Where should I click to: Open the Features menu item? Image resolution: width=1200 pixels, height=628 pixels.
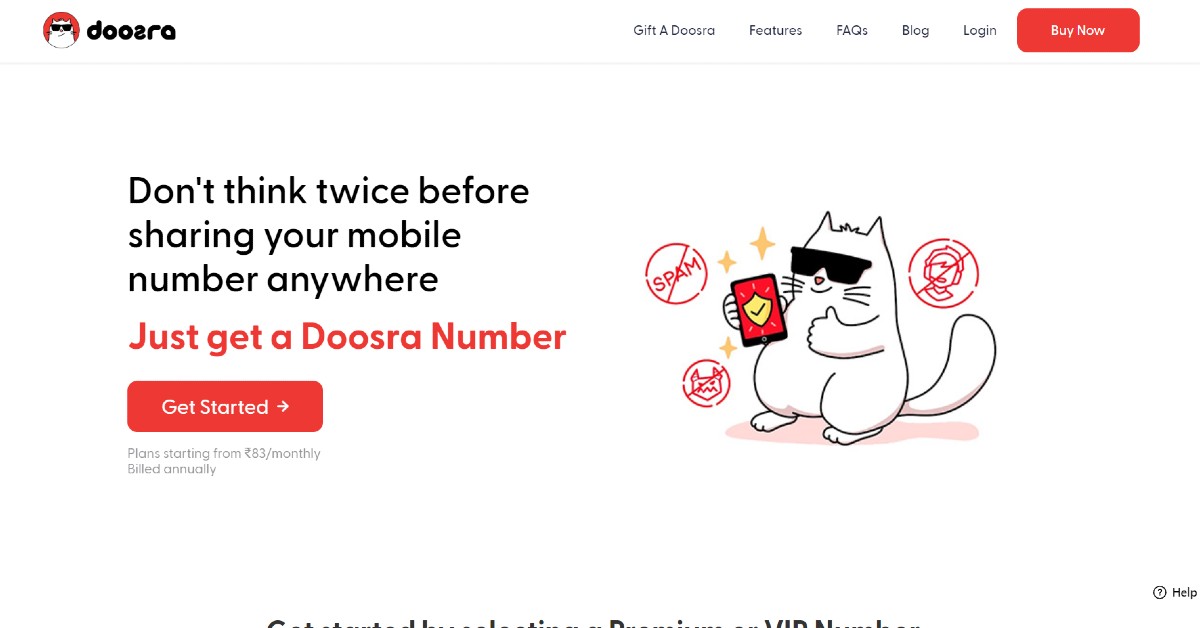pyautogui.click(x=775, y=30)
